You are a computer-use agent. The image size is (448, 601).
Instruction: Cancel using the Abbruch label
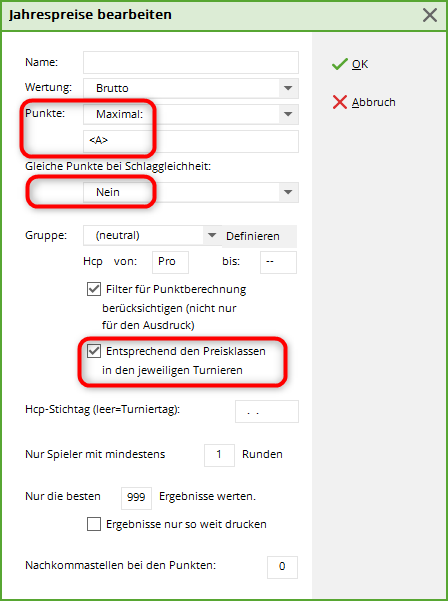pos(374,102)
